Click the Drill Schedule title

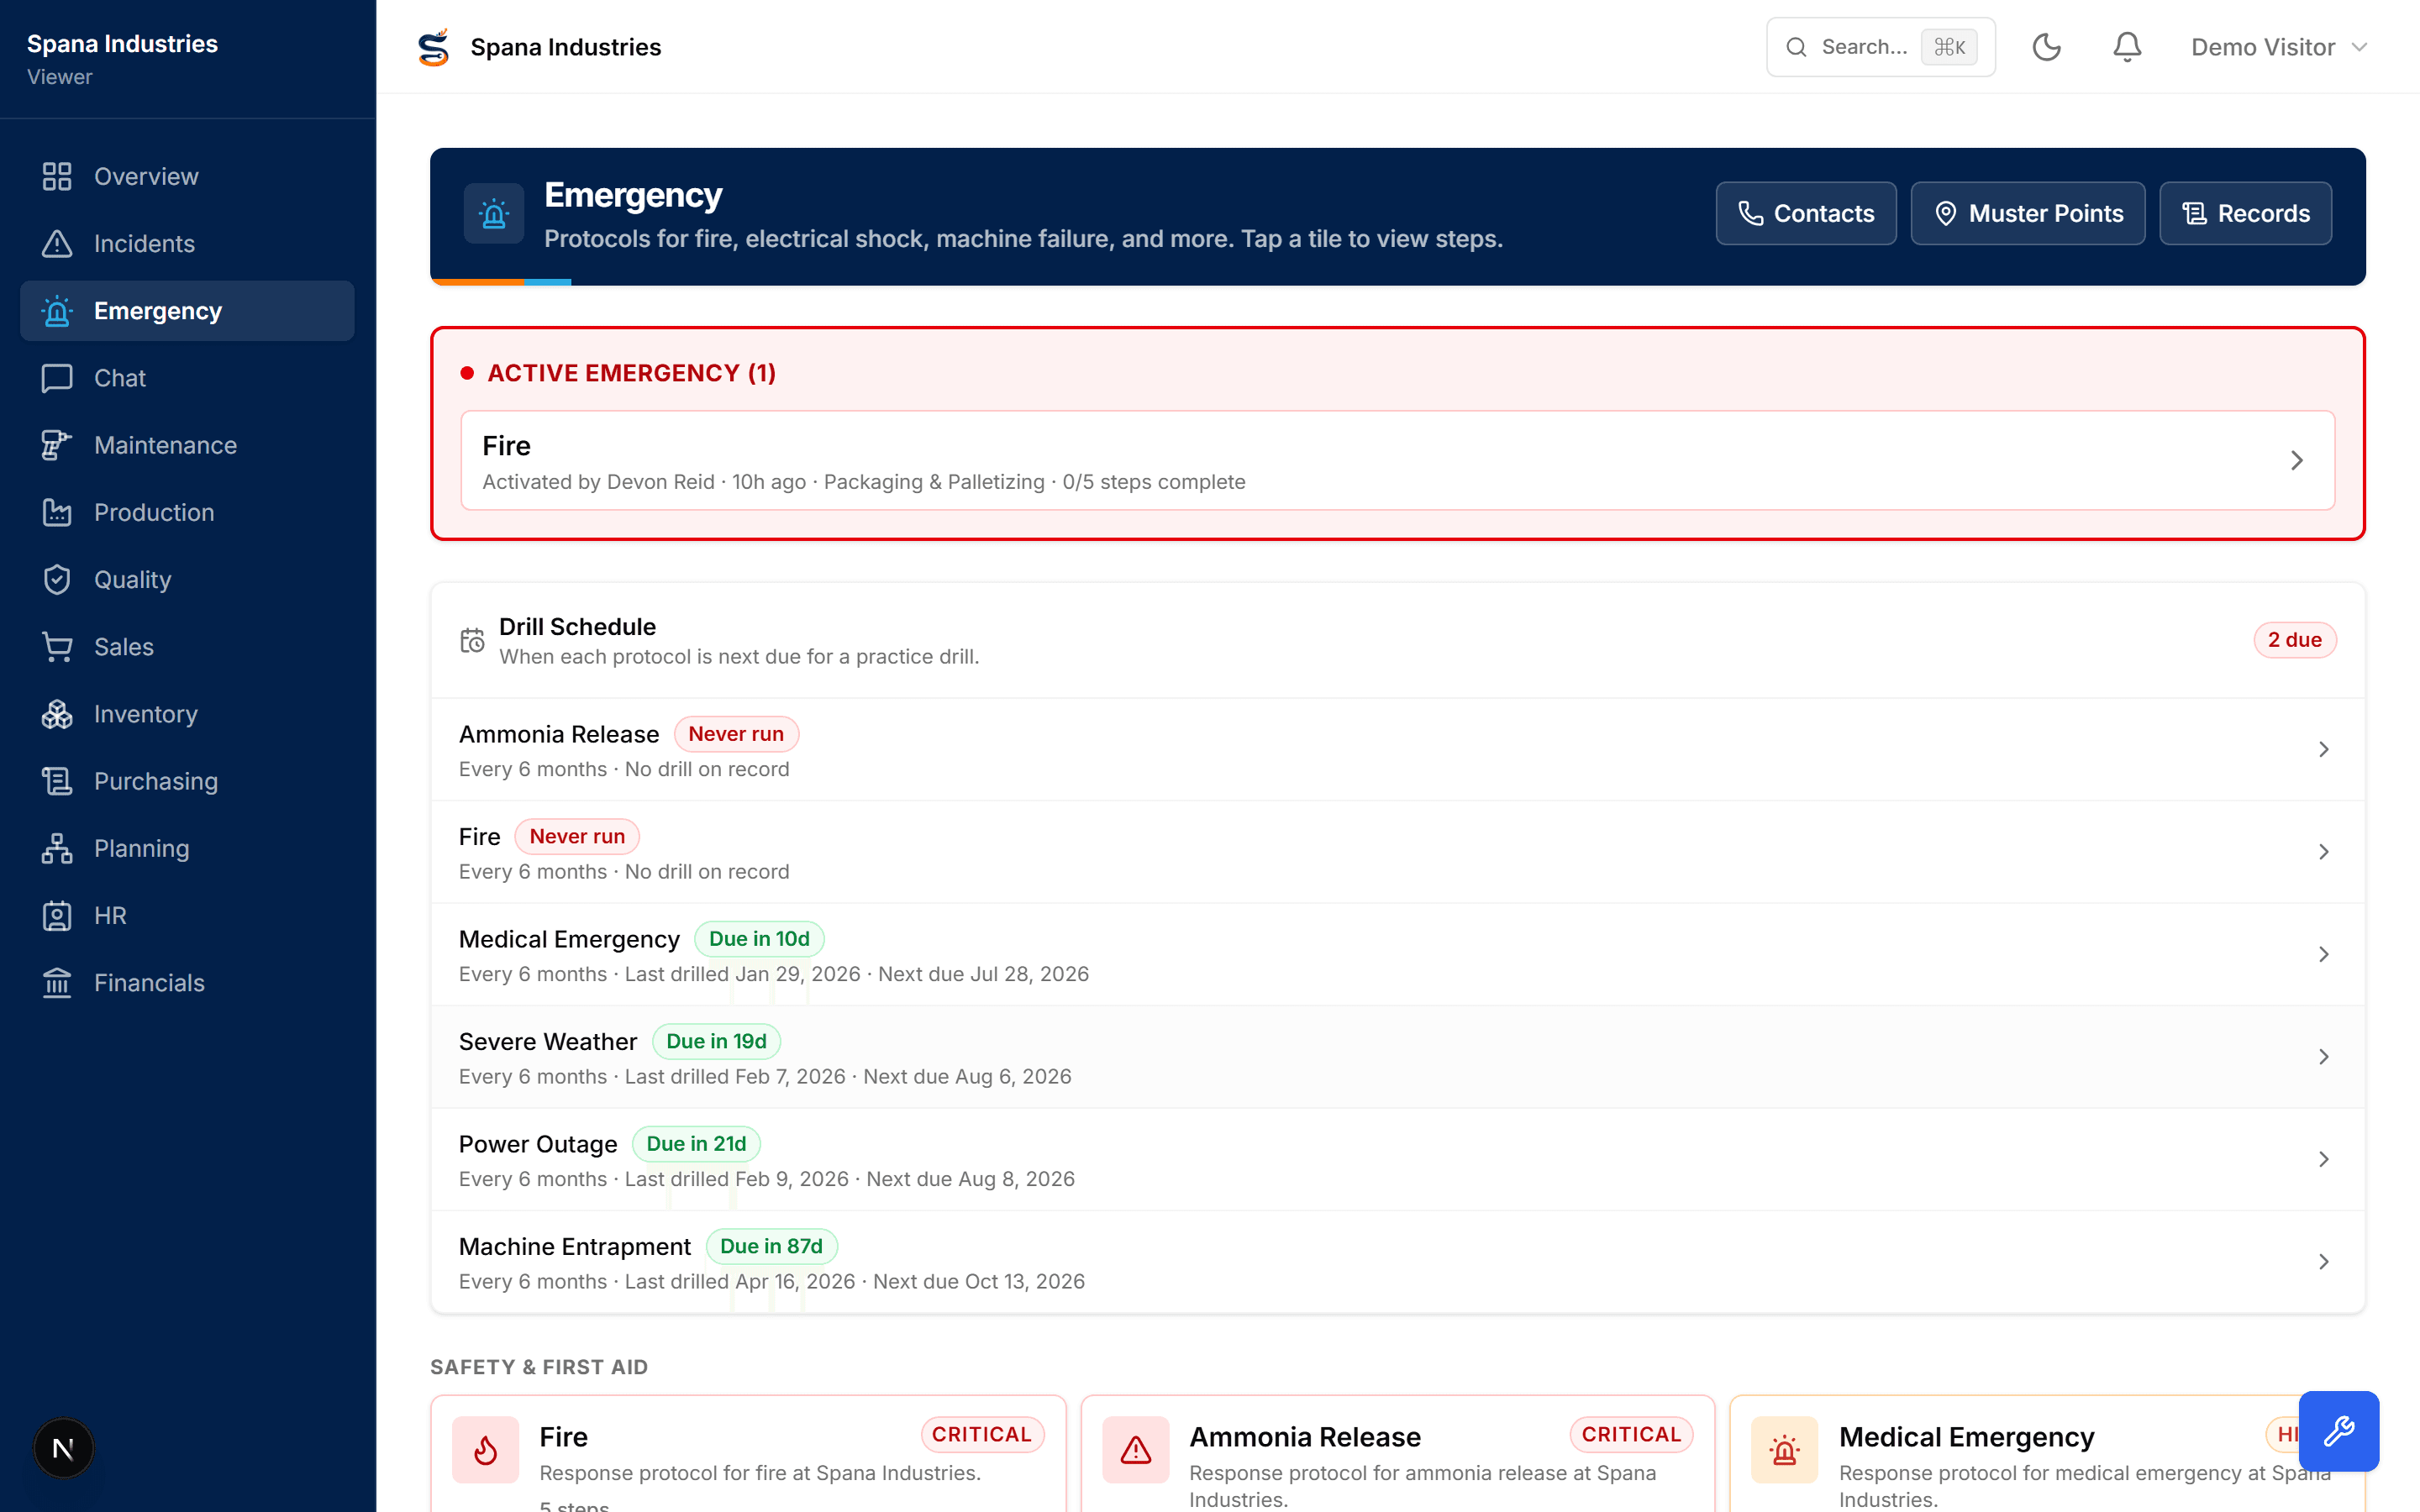pos(577,627)
